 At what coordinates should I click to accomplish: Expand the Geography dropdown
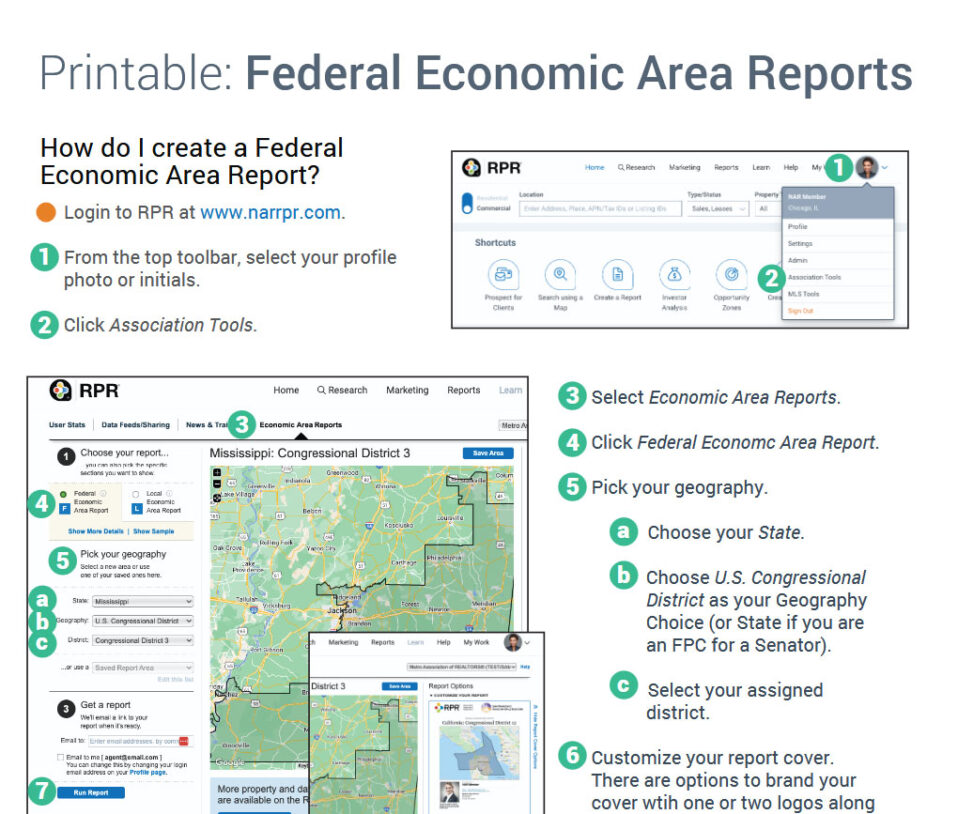[x=142, y=621]
